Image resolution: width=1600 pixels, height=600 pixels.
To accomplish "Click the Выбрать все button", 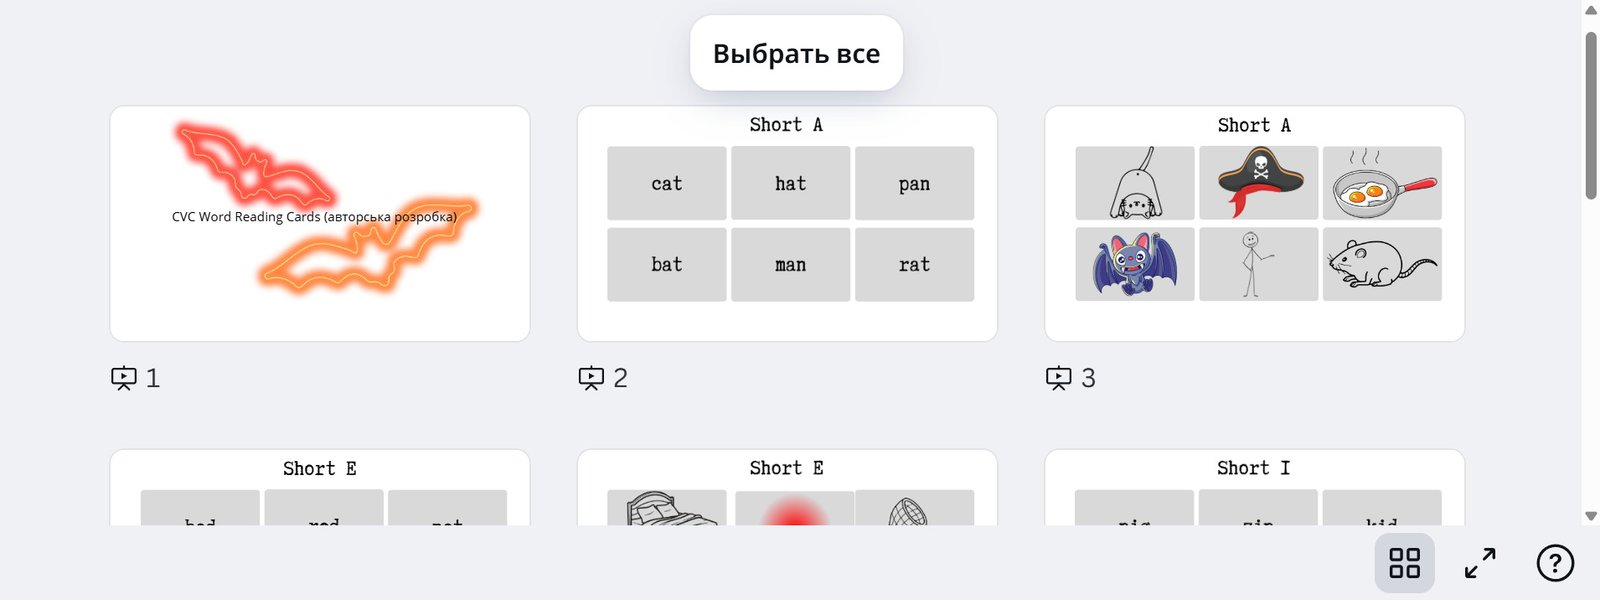I will tap(796, 53).
